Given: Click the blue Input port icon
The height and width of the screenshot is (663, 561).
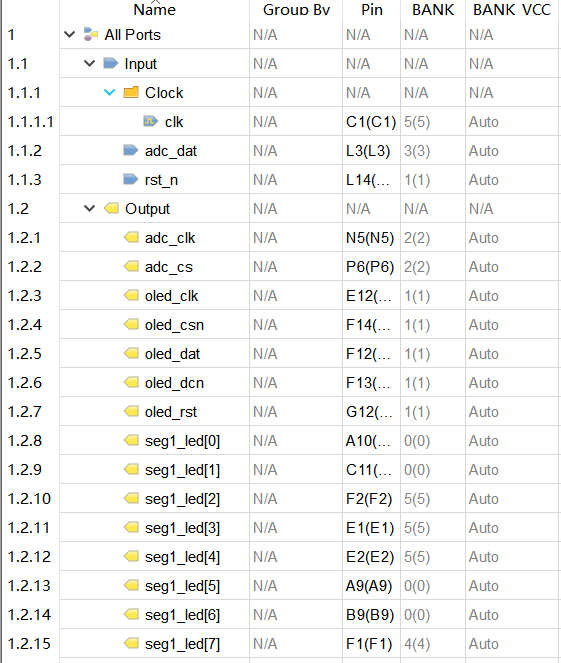Looking at the screenshot, I should tap(111, 63).
